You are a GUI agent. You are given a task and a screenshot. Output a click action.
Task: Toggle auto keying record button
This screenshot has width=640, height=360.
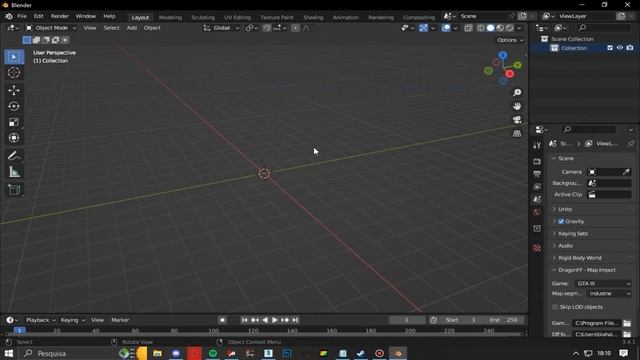click(x=222, y=320)
